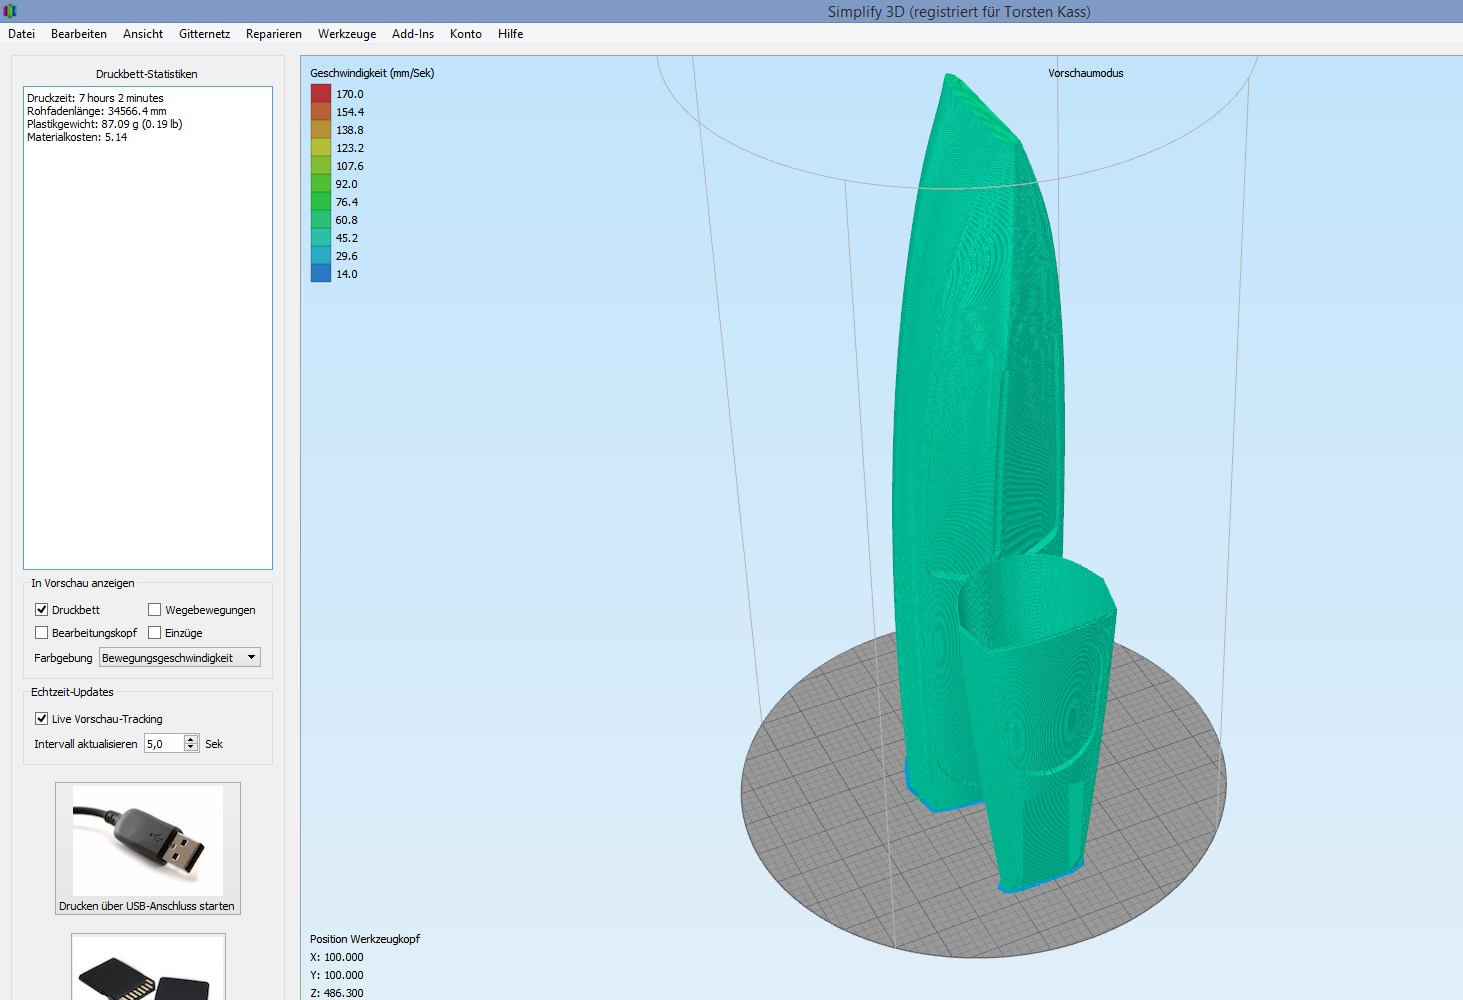Click the Intervall aktualisieren value field
Image resolution: width=1463 pixels, height=1000 pixels.
coord(164,743)
